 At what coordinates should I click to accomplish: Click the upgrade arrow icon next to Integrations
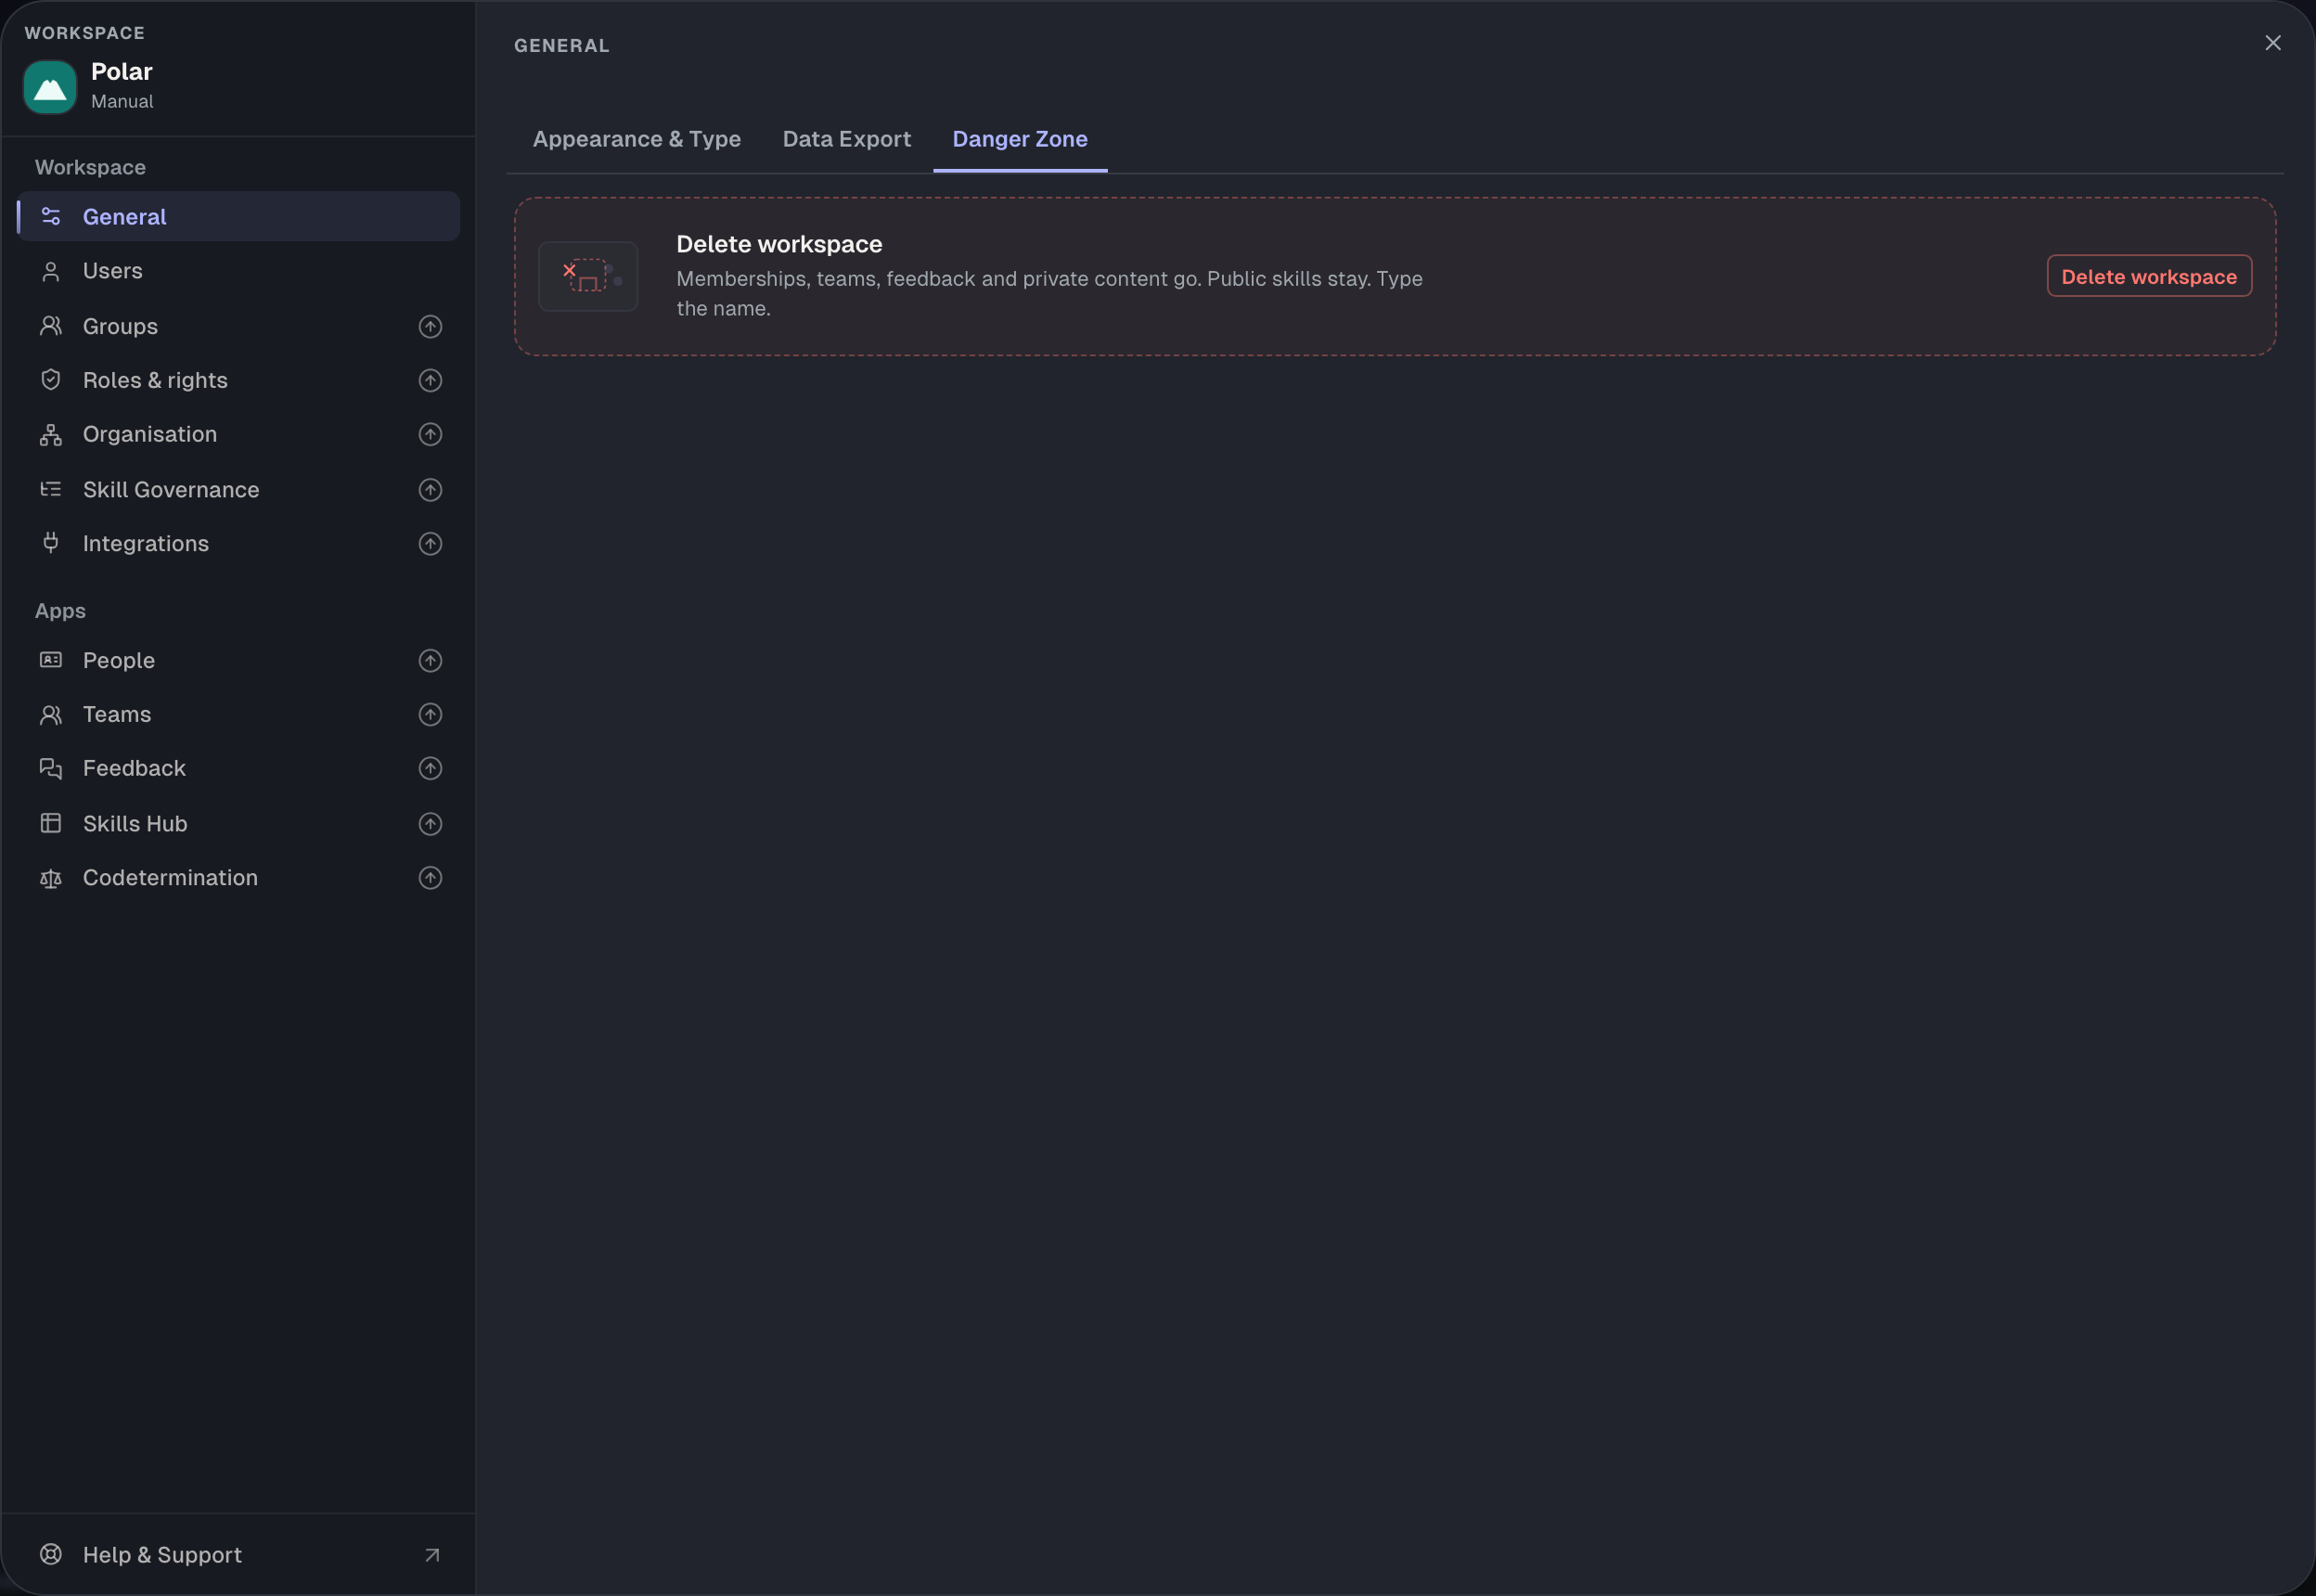pos(430,543)
